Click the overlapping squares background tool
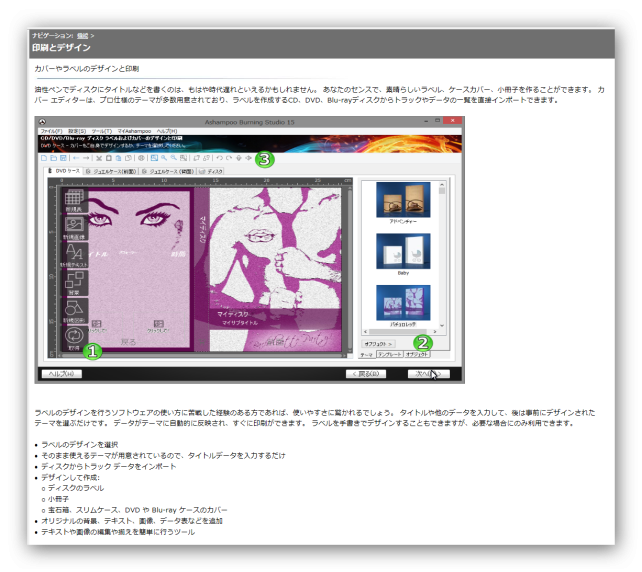 pyautogui.click(x=74, y=283)
